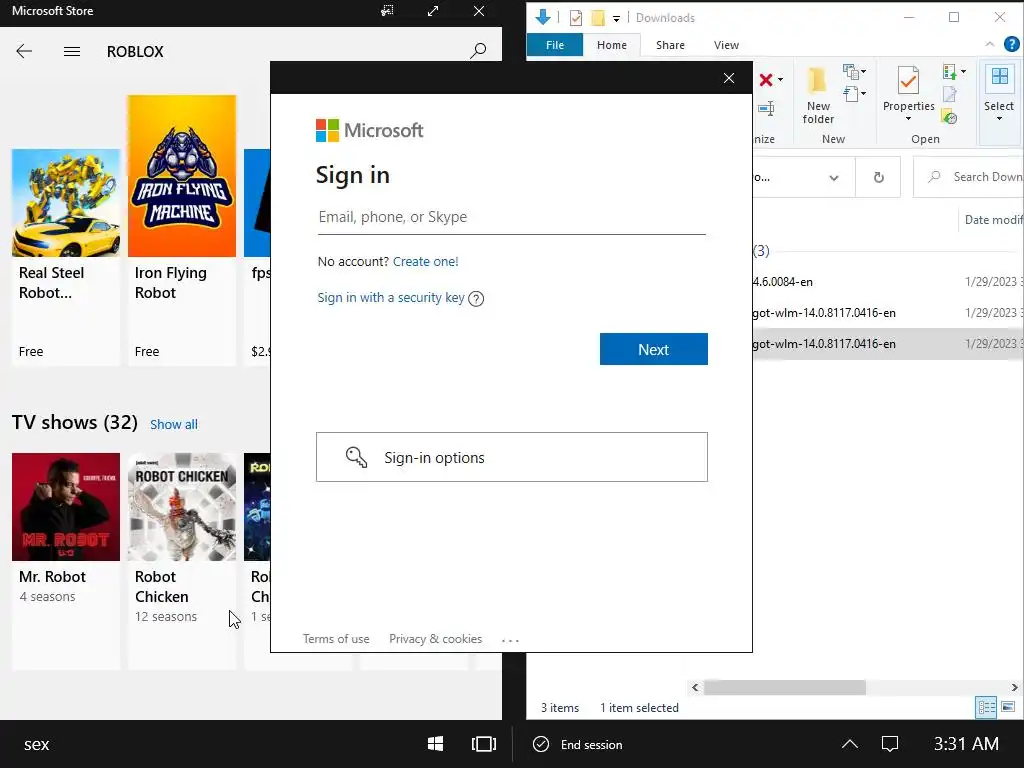The height and width of the screenshot is (768, 1024).
Task: Click the Store cast-to-device icon
Action: [387, 11]
